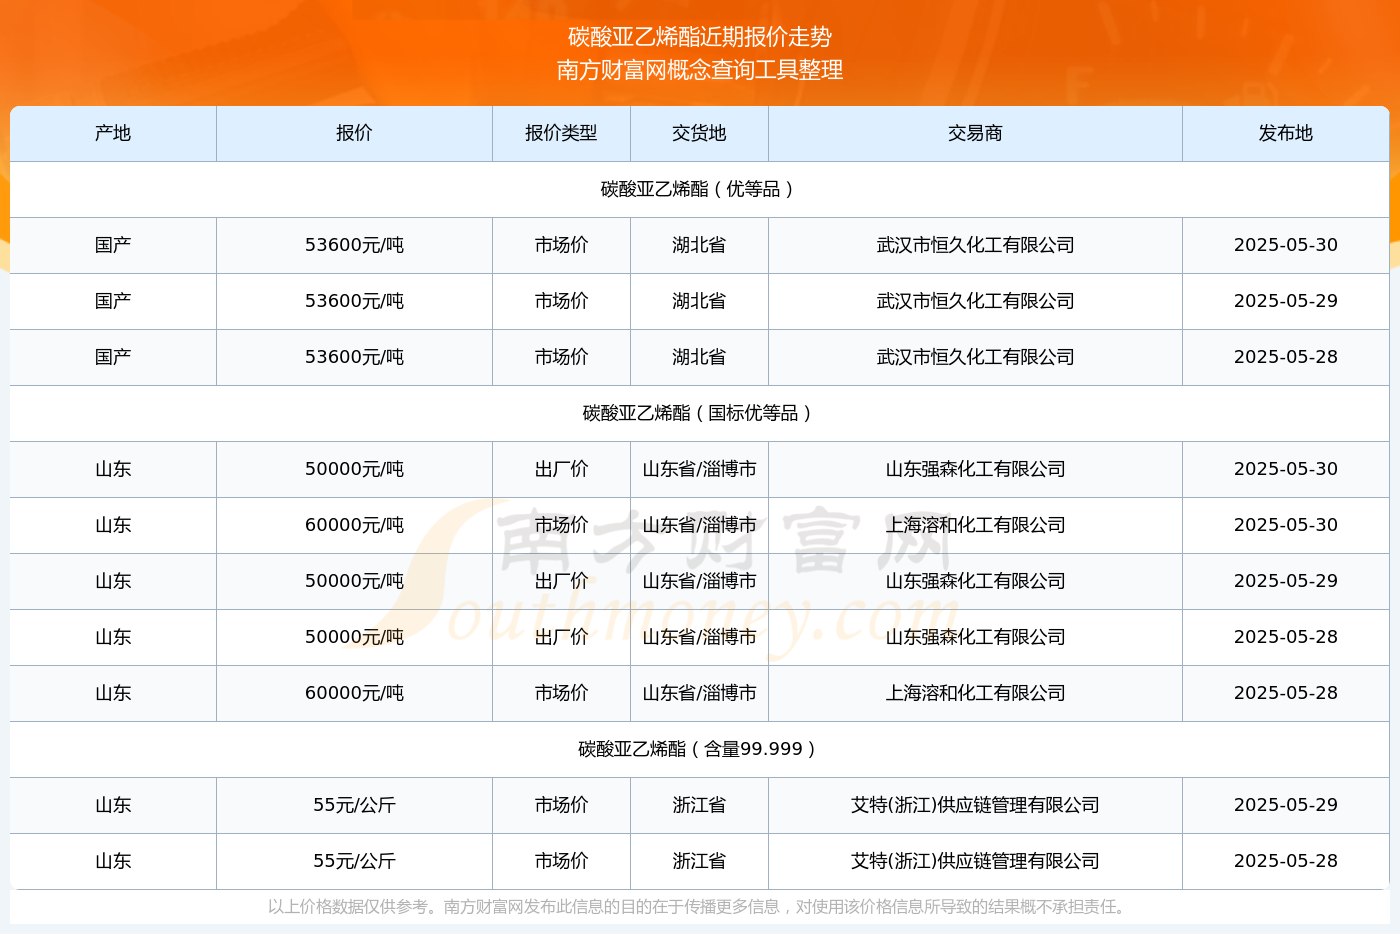Click the 报价 column header
The image size is (1400, 934).
354,133
